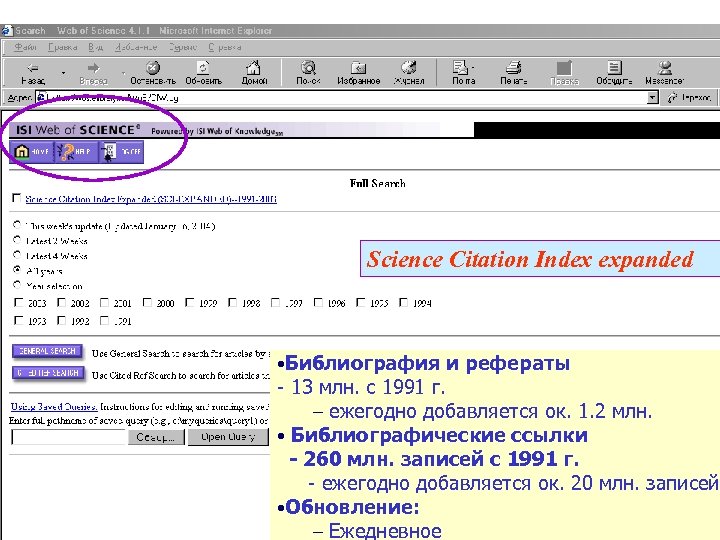Open the Файл menu
Screen dimensions: 720x540
pyautogui.click(x=25, y=47)
